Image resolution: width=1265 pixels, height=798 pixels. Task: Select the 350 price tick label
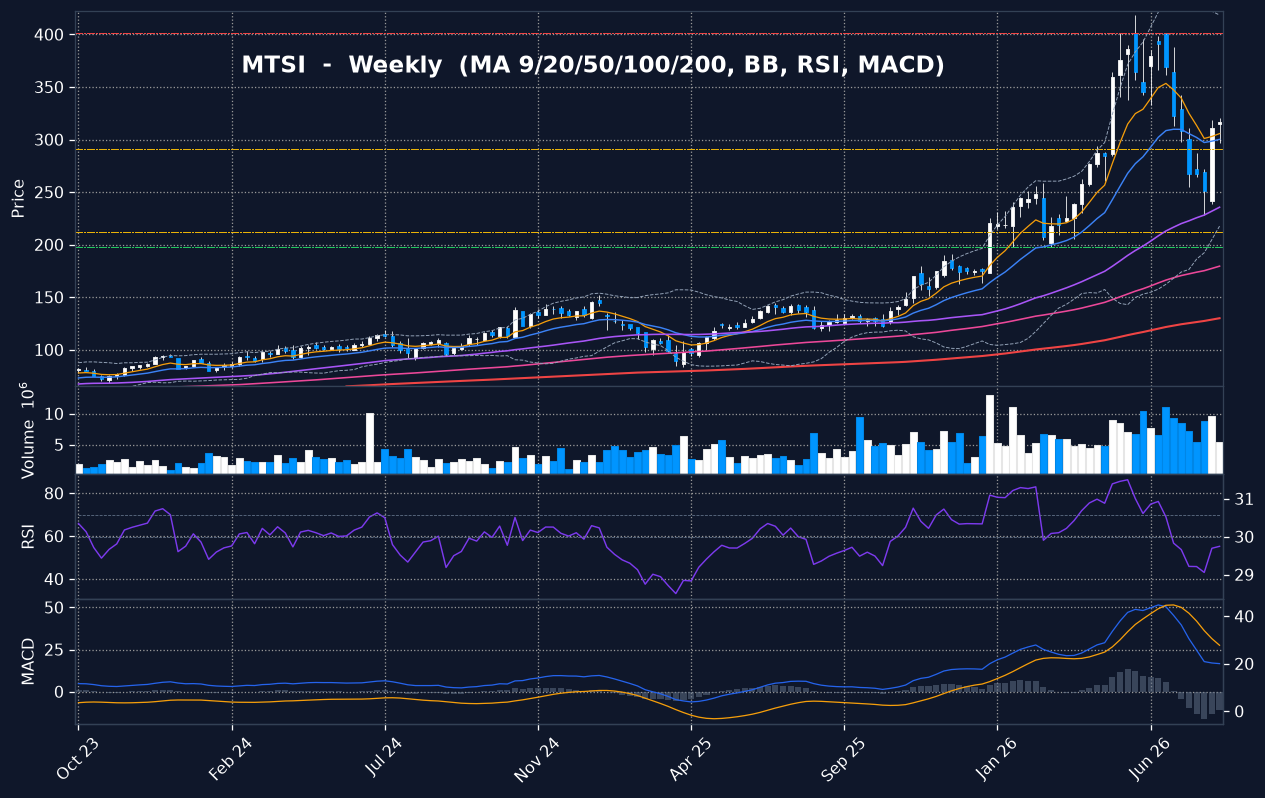coord(50,88)
